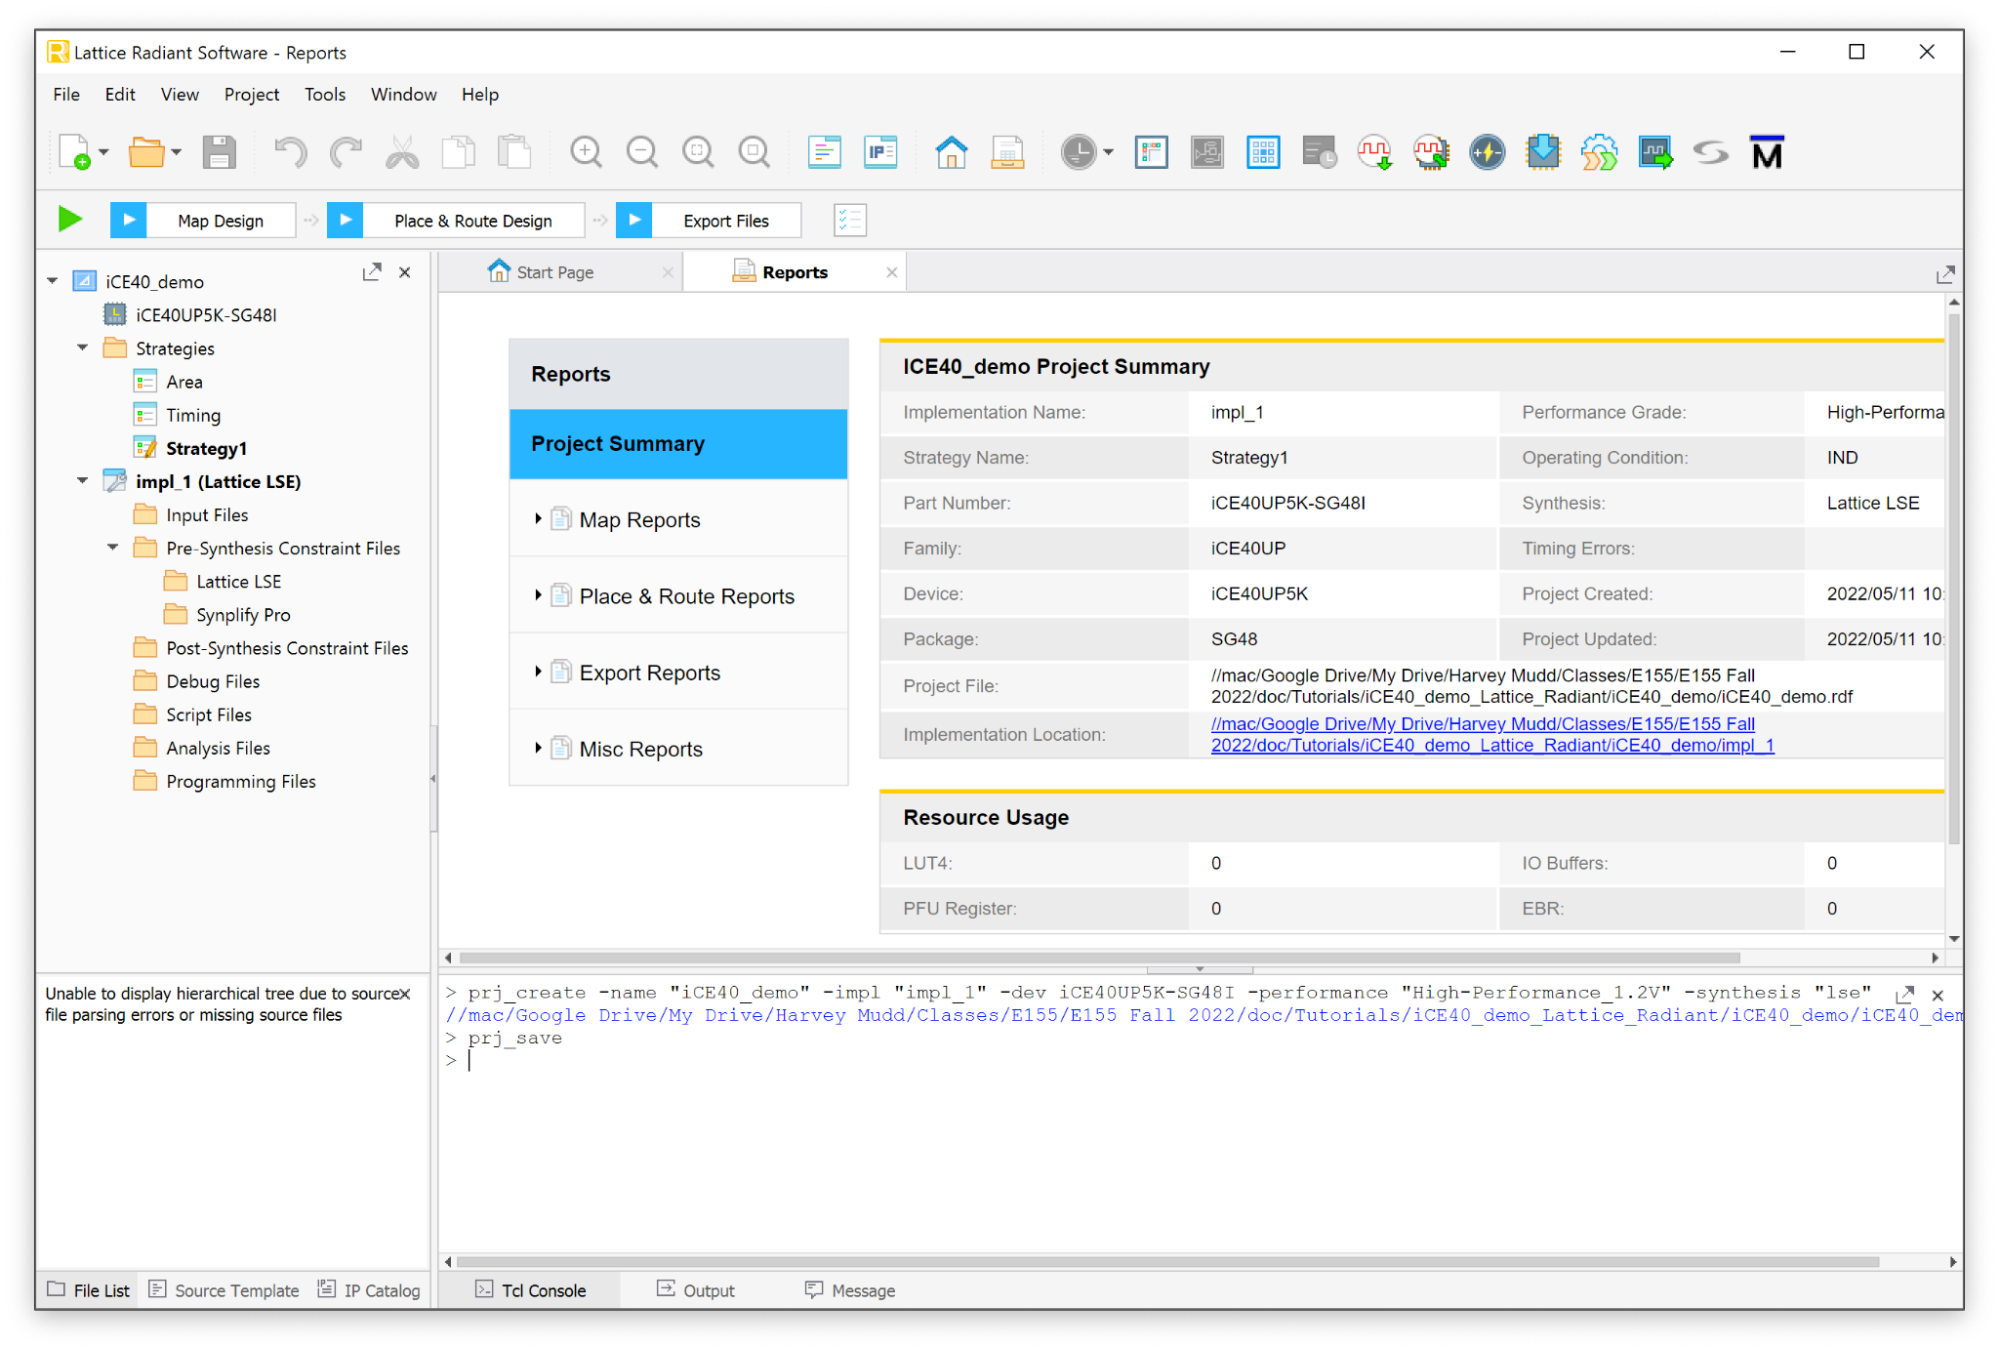
Task: Open the New file dropdown arrow
Action: click(x=103, y=153)
